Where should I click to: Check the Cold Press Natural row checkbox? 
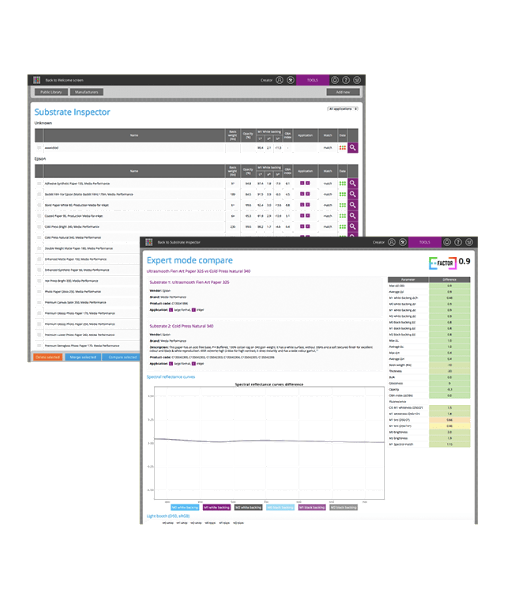[x=39, y=238]
